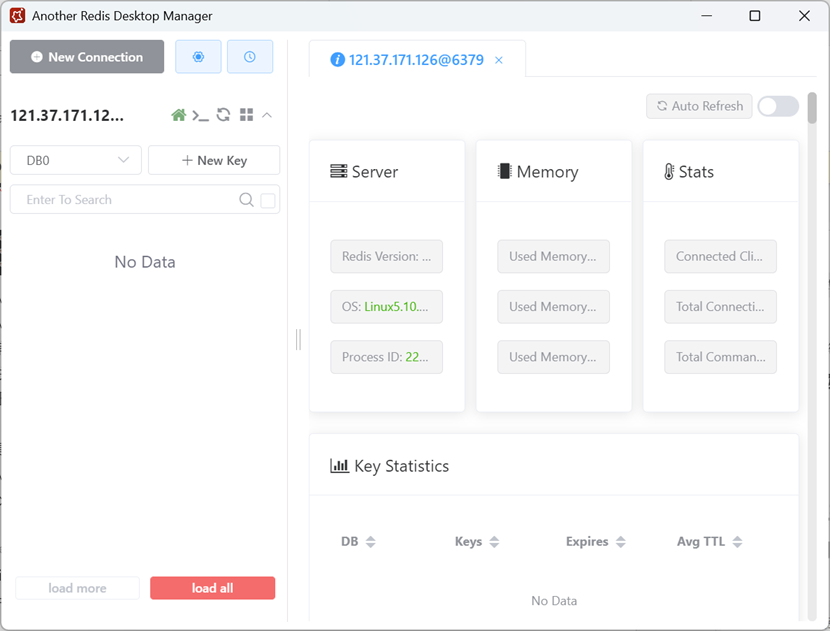Viewport: 830px width, 631px height.
Task: Click the search magnifier icon
Action: coord(246,200)
